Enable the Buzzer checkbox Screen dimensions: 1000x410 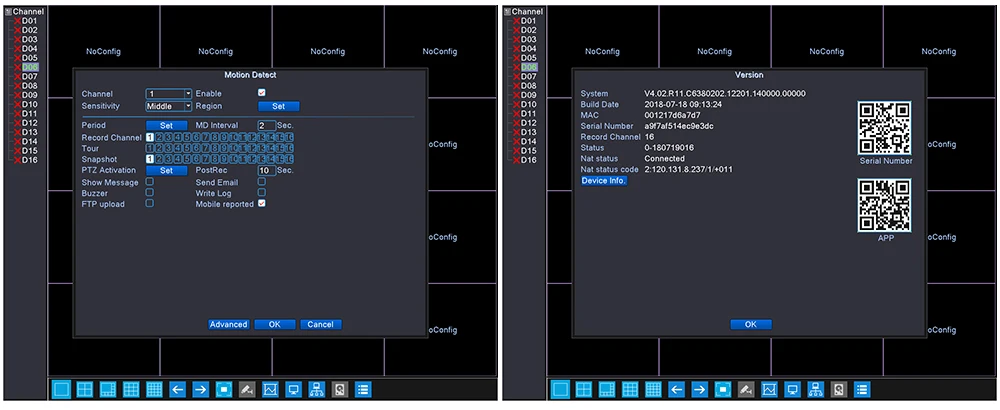pos(150,193)
